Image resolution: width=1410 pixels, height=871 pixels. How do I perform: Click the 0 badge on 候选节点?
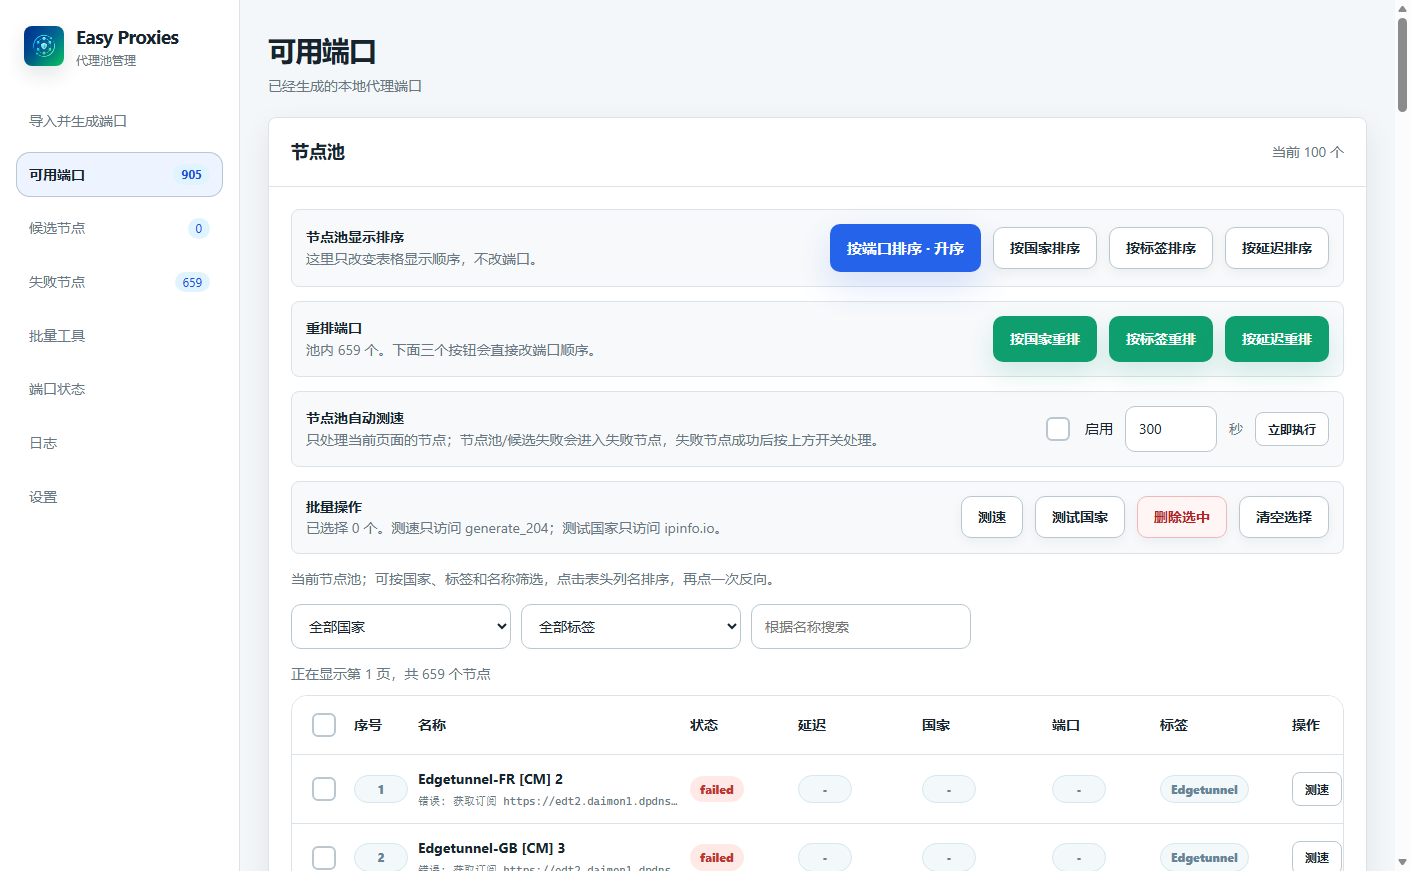point(199,228)
